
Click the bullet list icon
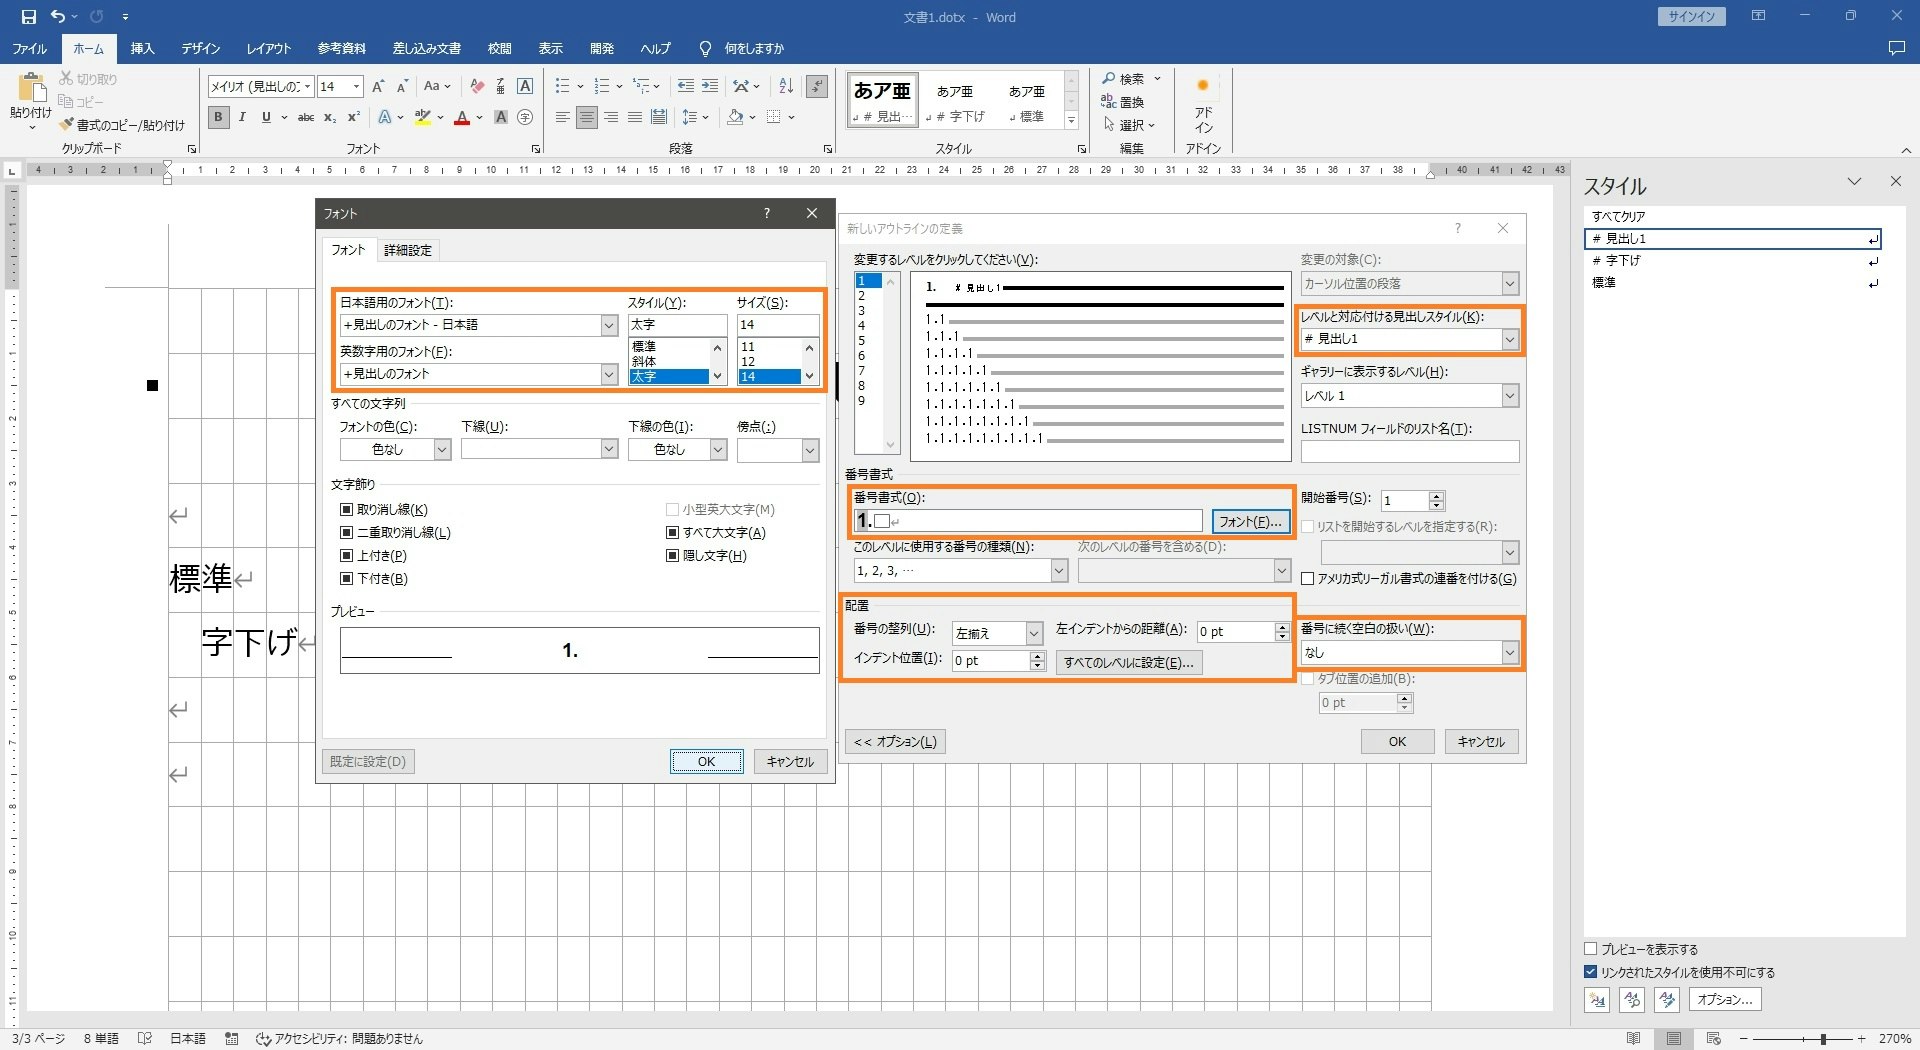tap(563, 86)
